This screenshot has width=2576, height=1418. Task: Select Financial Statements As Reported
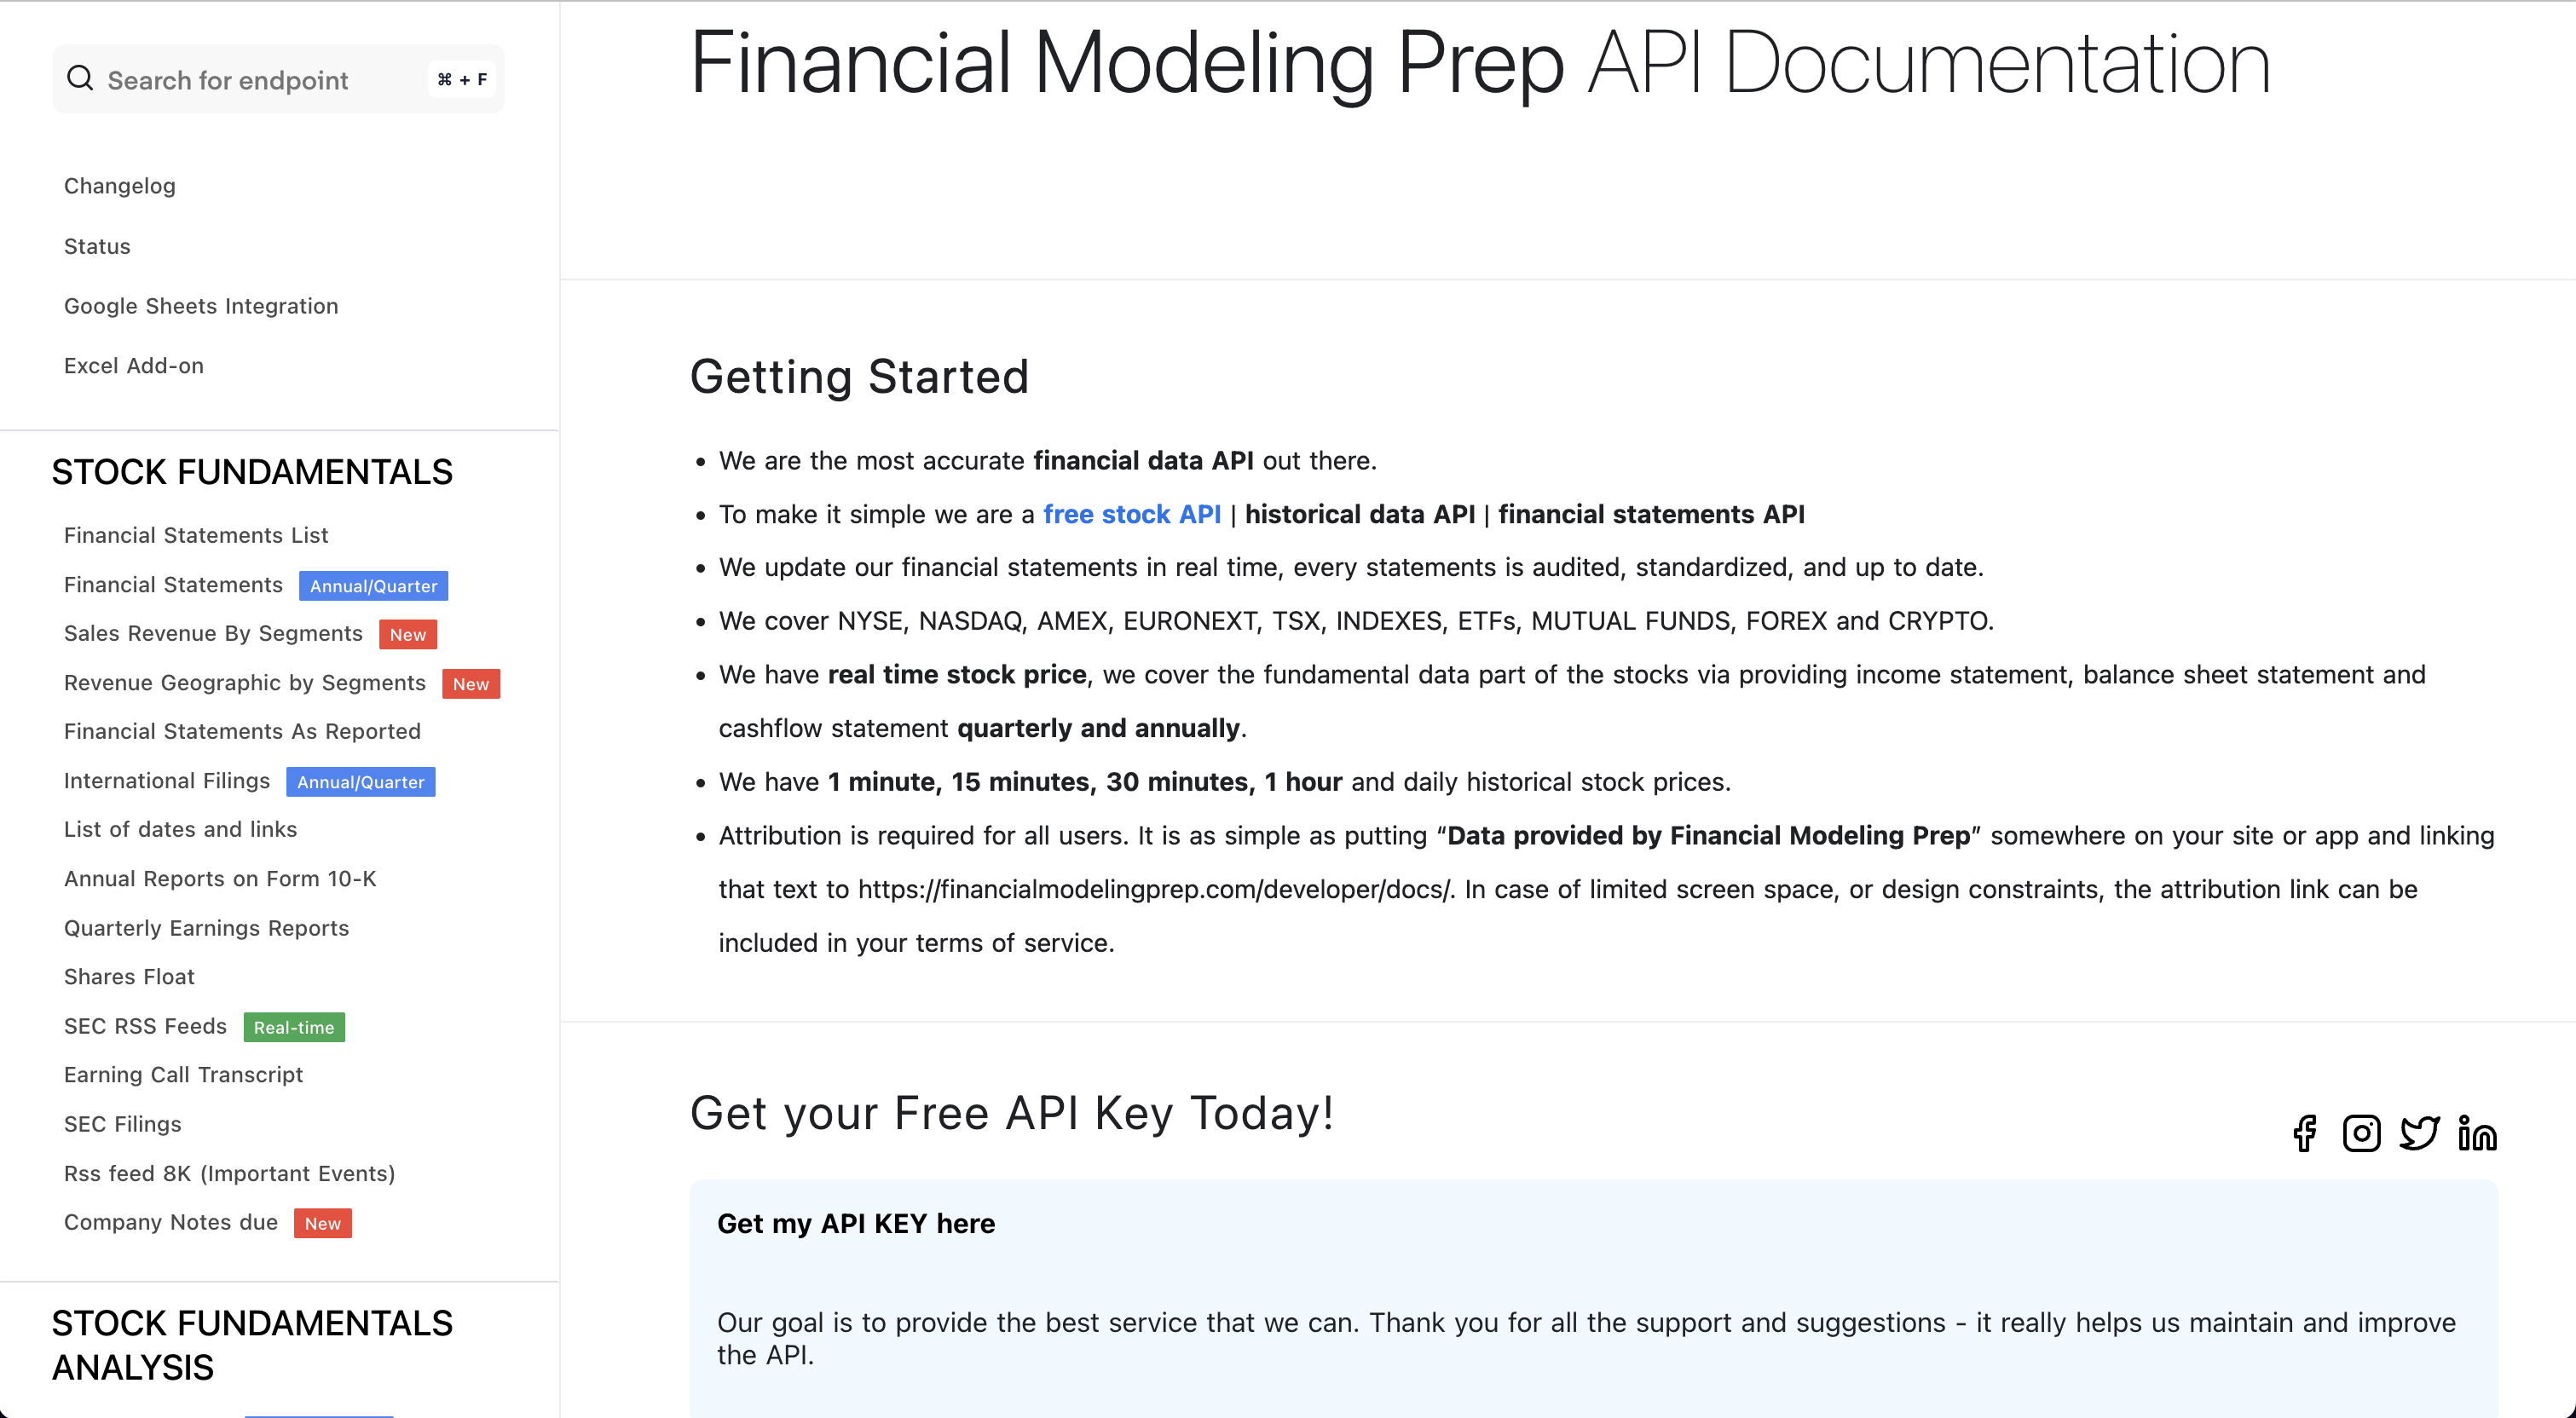[x=242, y=731]
